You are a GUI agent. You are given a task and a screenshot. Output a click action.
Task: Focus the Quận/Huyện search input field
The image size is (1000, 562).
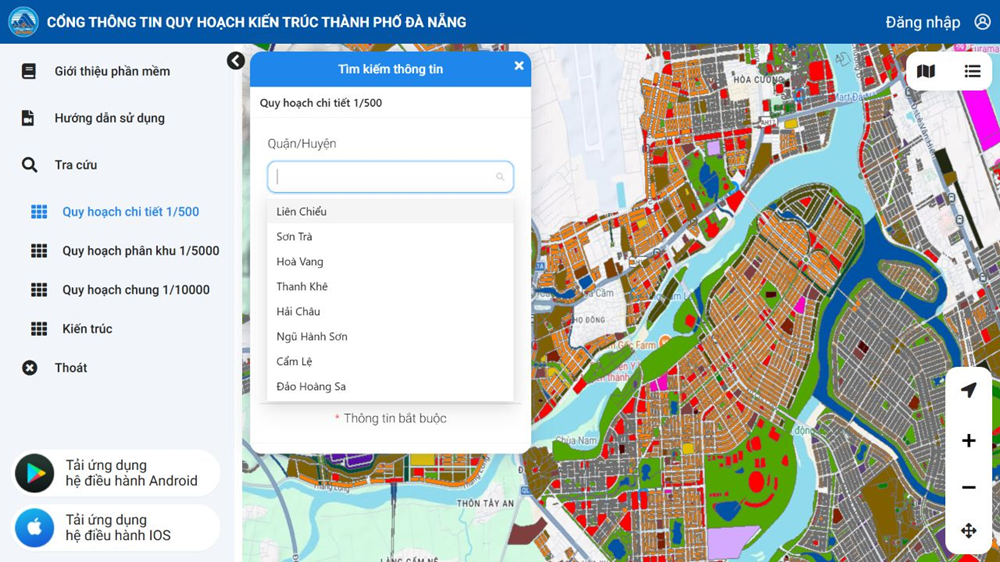click(x=390, y=177)
